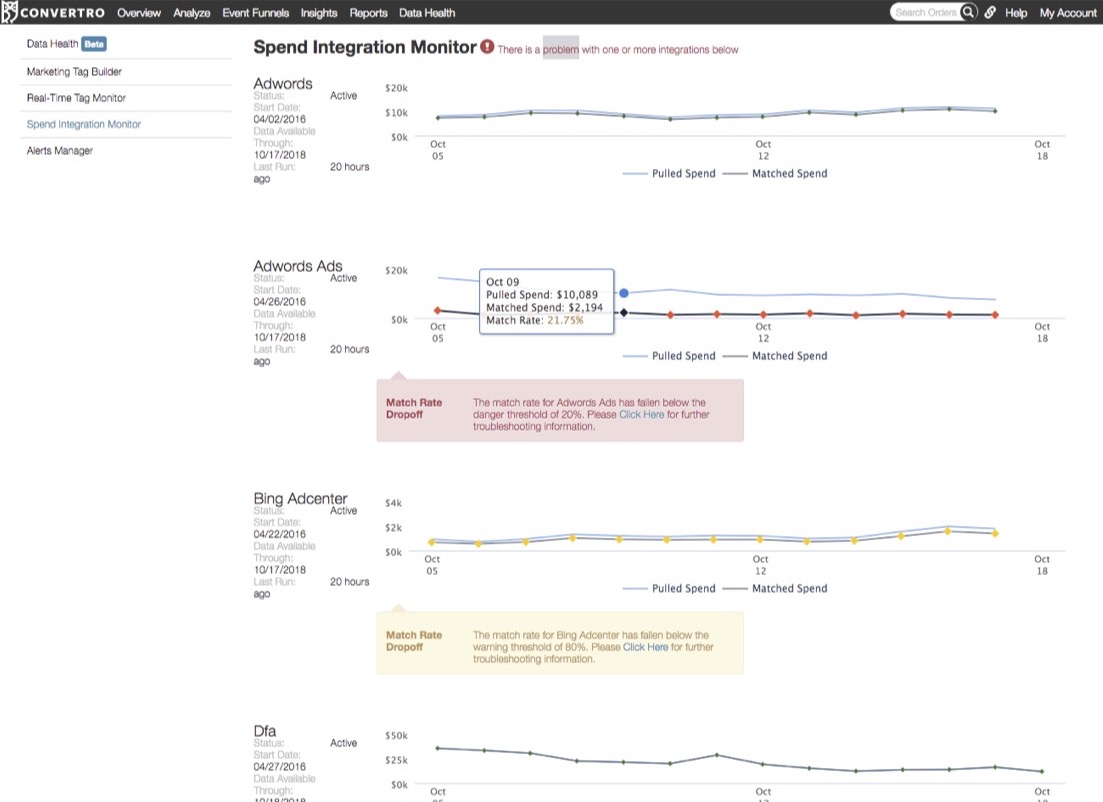This screenshot has height=802, width=1103.
Task: Toggle Matched Spend legend in Adwords chart
Action: pos(775,173)
